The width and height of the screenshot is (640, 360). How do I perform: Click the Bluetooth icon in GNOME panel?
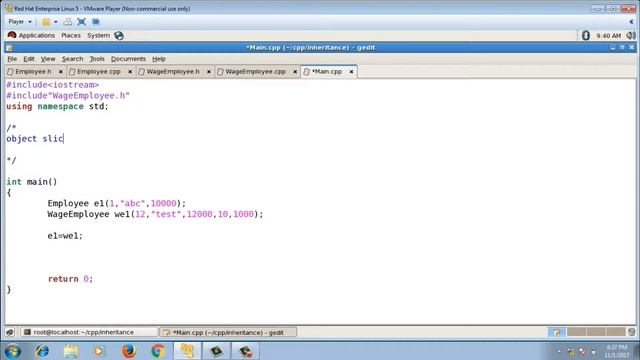pyautogui.click(x=586, y=36)
